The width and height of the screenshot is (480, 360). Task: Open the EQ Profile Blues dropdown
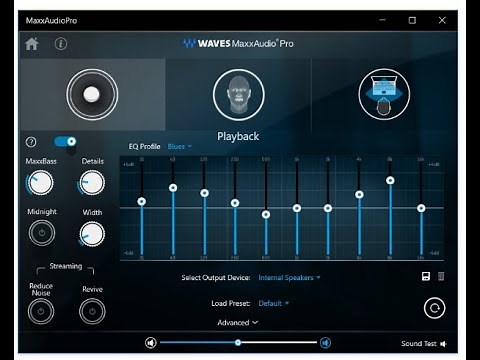tap(179, 146)
